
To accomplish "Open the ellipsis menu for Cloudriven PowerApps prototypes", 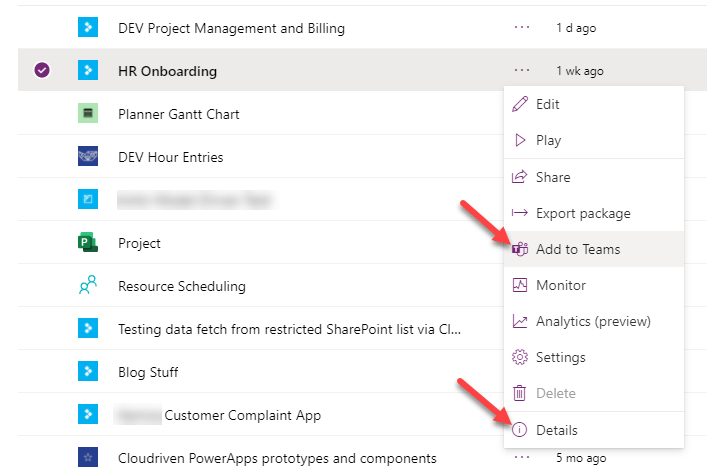I will pos(521,457).
